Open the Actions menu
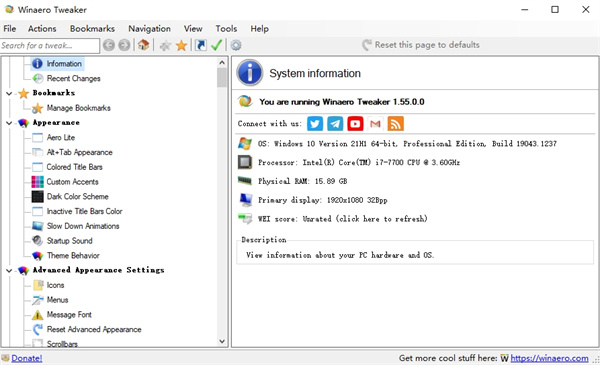This screenshot has height=365, width=600. [x=42, y=29]
